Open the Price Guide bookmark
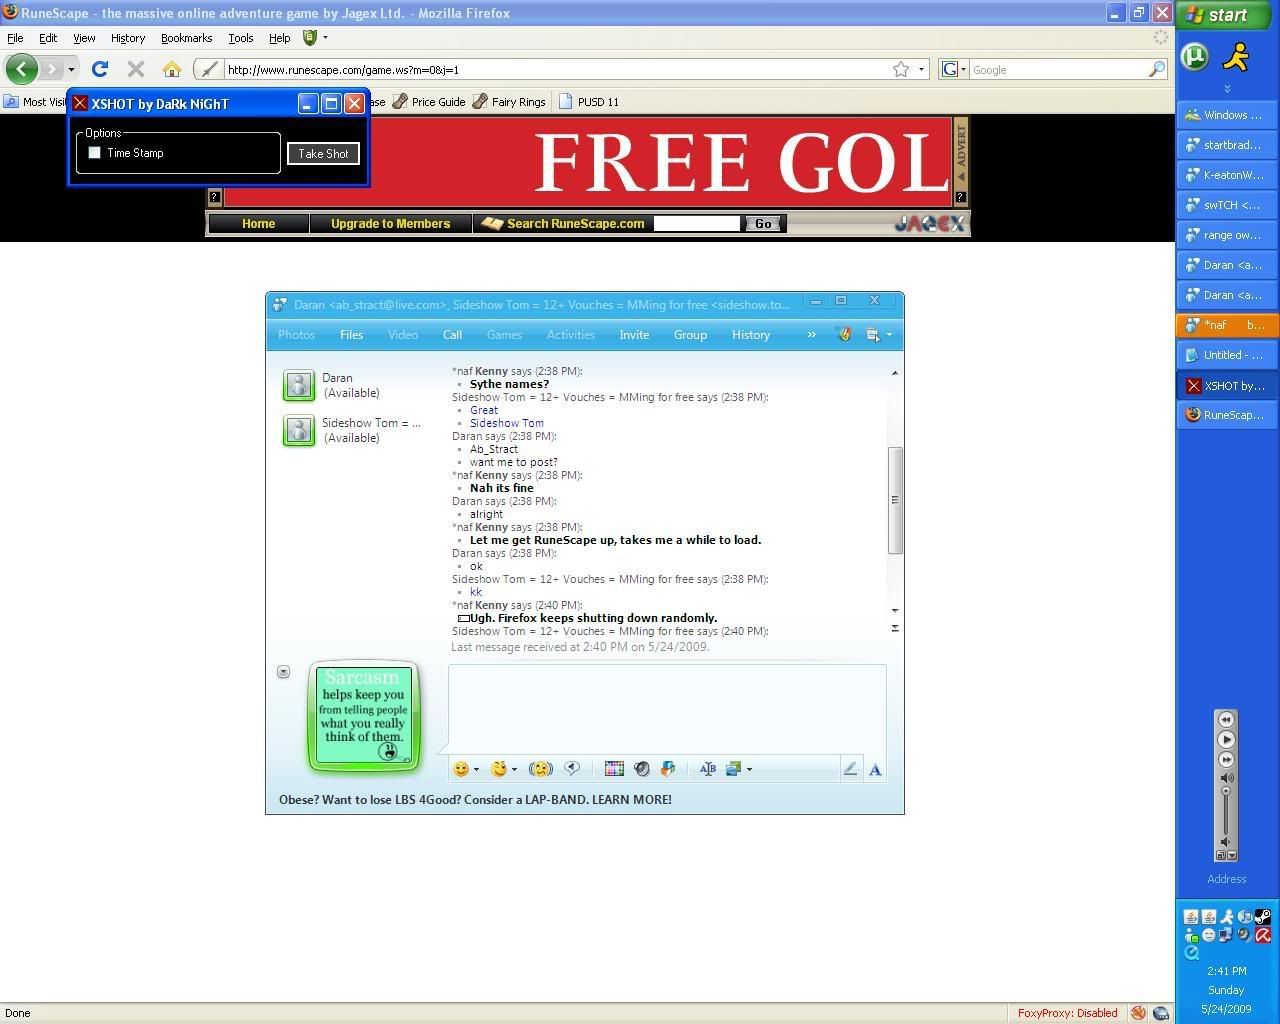This screenshot has width=1280, height=1024. 429,102
